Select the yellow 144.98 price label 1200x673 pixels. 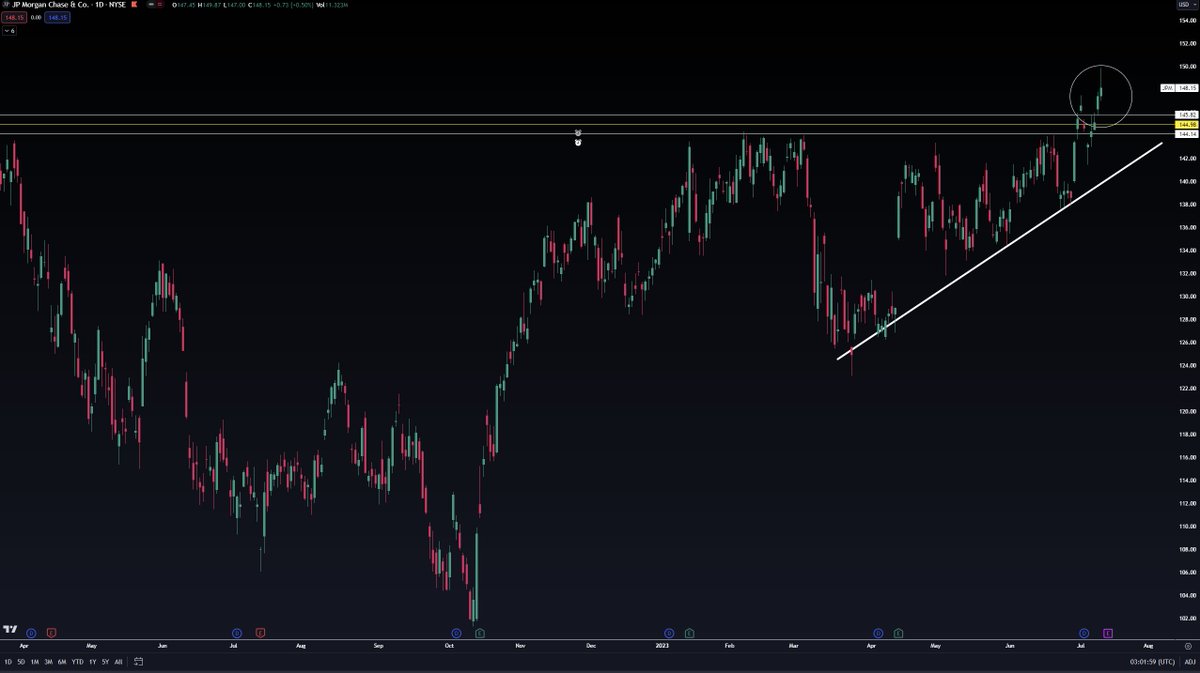[x=1186, y=124]
